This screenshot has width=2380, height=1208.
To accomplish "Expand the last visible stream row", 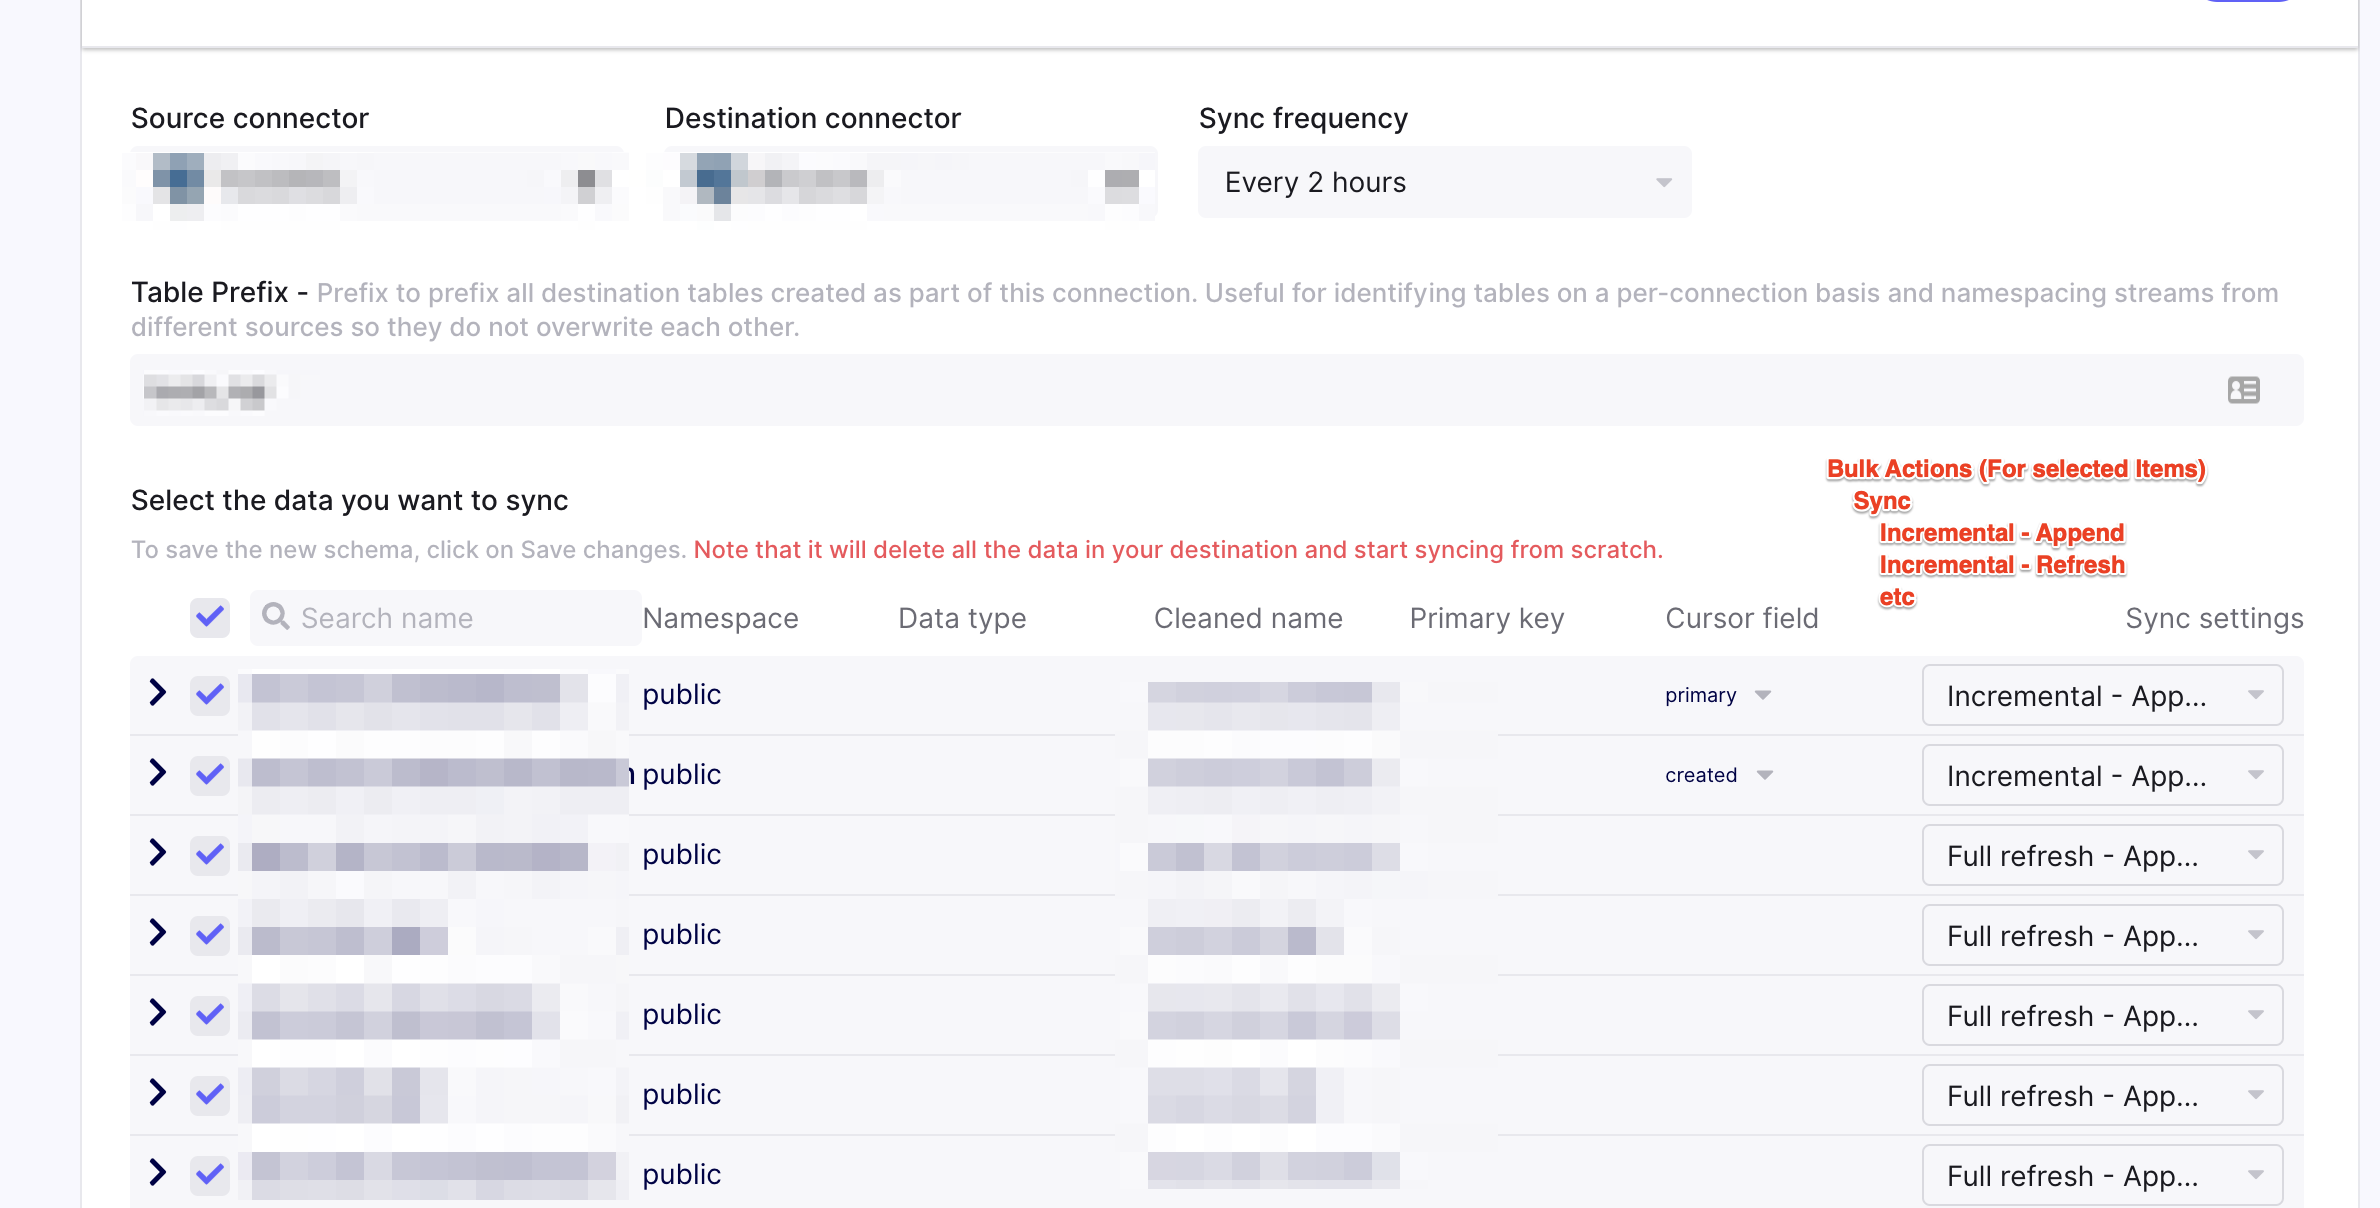I will point(157,1175).
